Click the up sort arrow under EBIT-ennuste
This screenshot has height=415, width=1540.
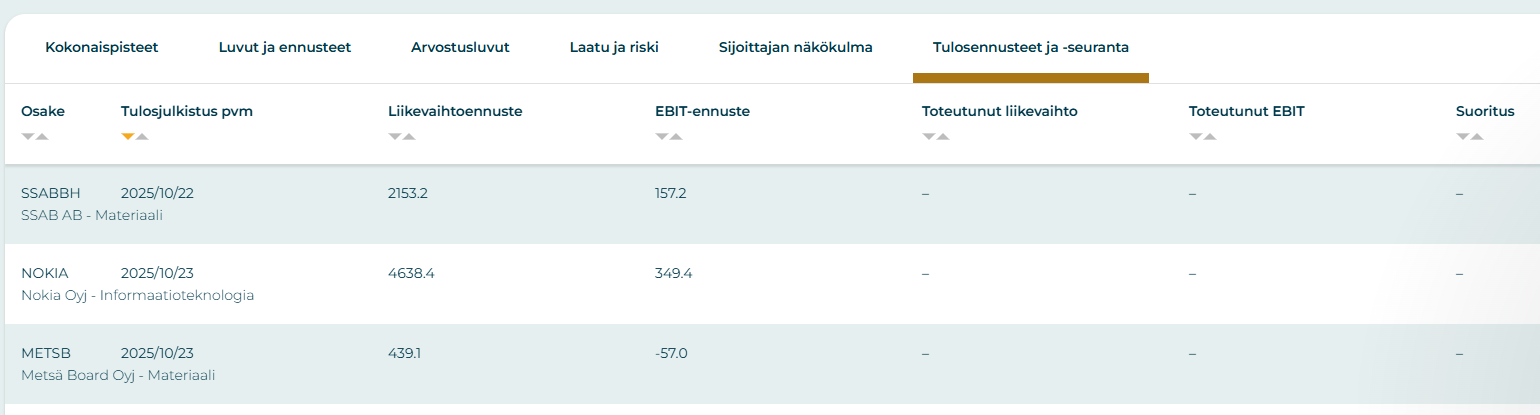(x=676, y=137)
